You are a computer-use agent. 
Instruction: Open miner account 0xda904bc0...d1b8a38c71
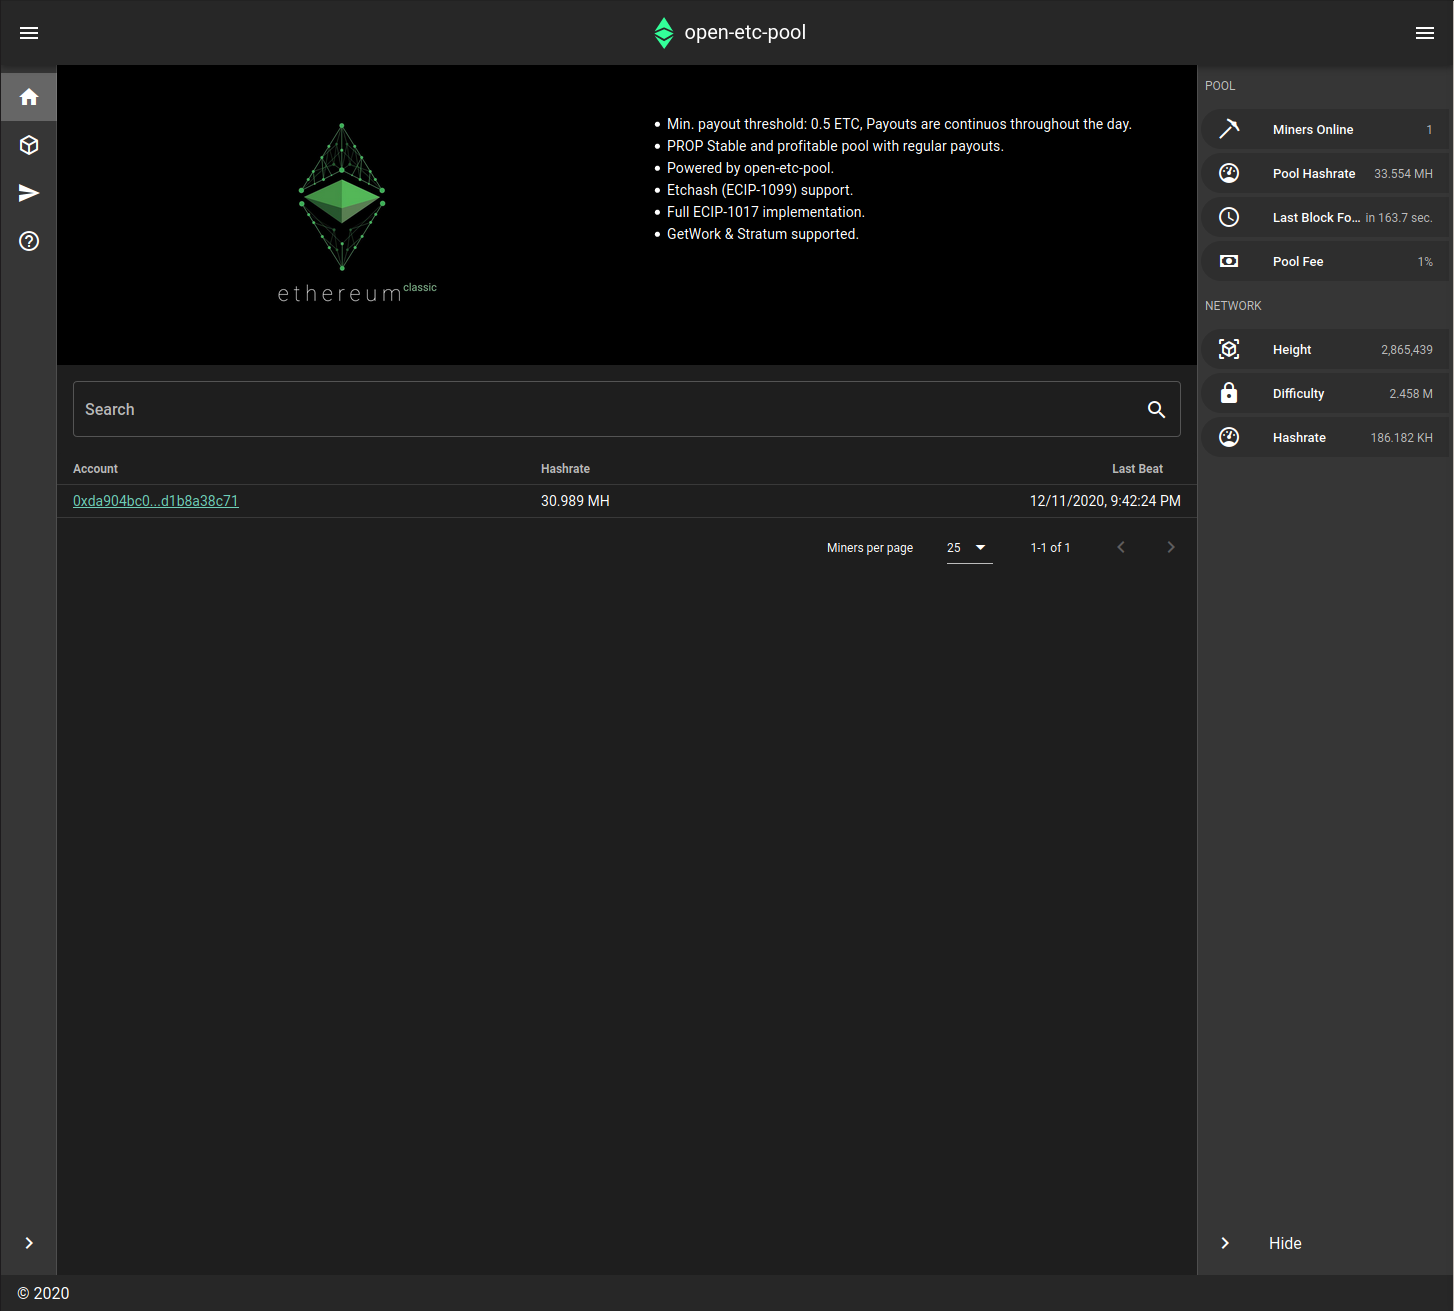[156, 501]
